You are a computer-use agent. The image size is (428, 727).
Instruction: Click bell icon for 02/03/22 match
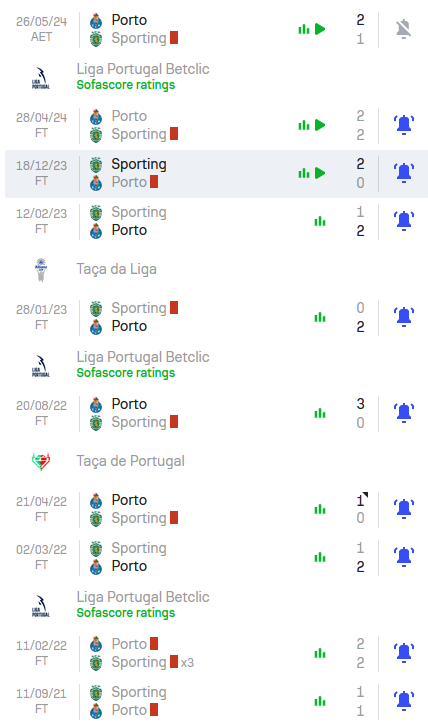(x=403, y=557)
